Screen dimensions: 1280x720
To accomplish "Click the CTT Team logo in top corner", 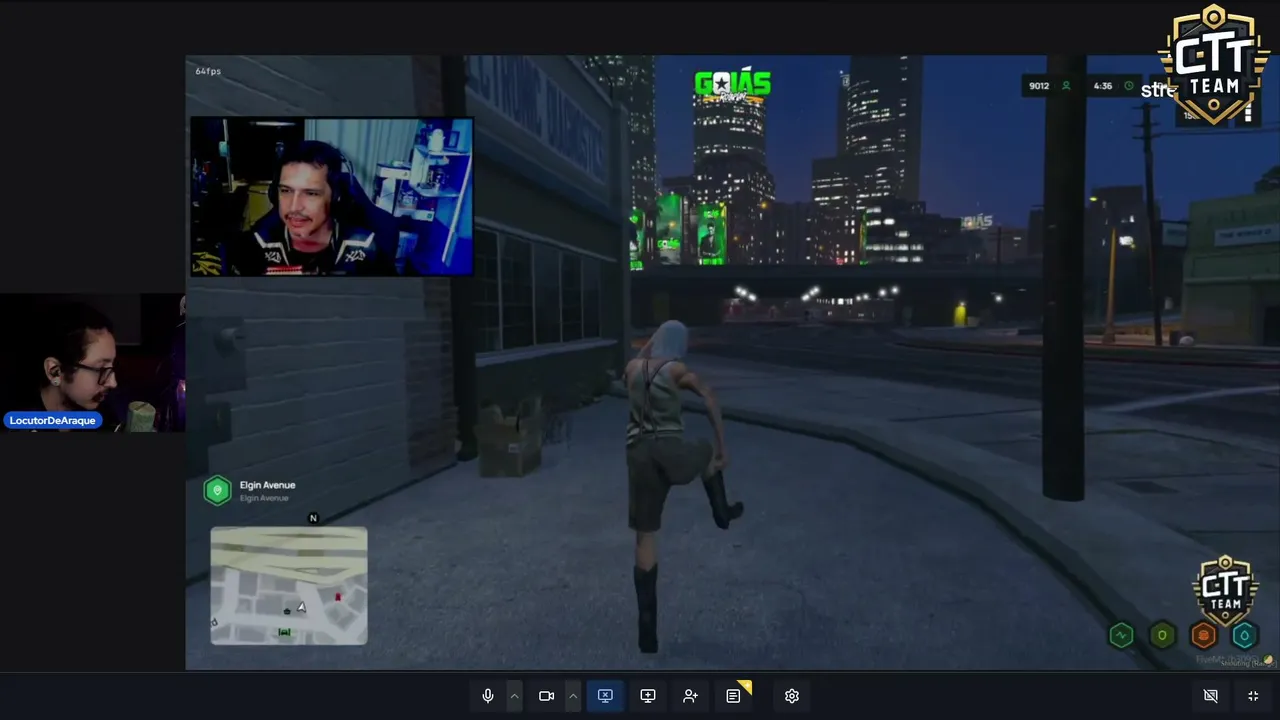I will pyautogui.click(x=1214, y=65).
